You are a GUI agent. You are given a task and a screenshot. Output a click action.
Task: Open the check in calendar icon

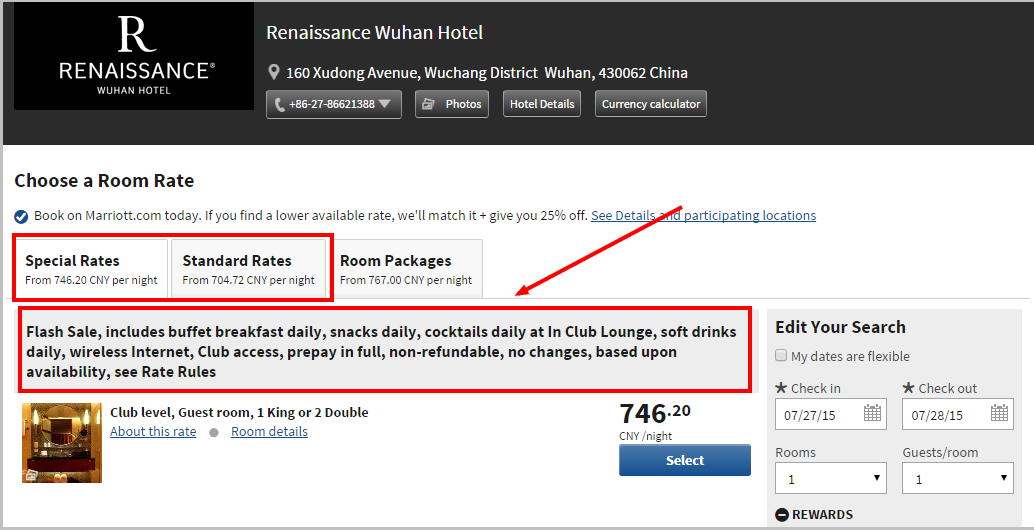tap(872, 414)
